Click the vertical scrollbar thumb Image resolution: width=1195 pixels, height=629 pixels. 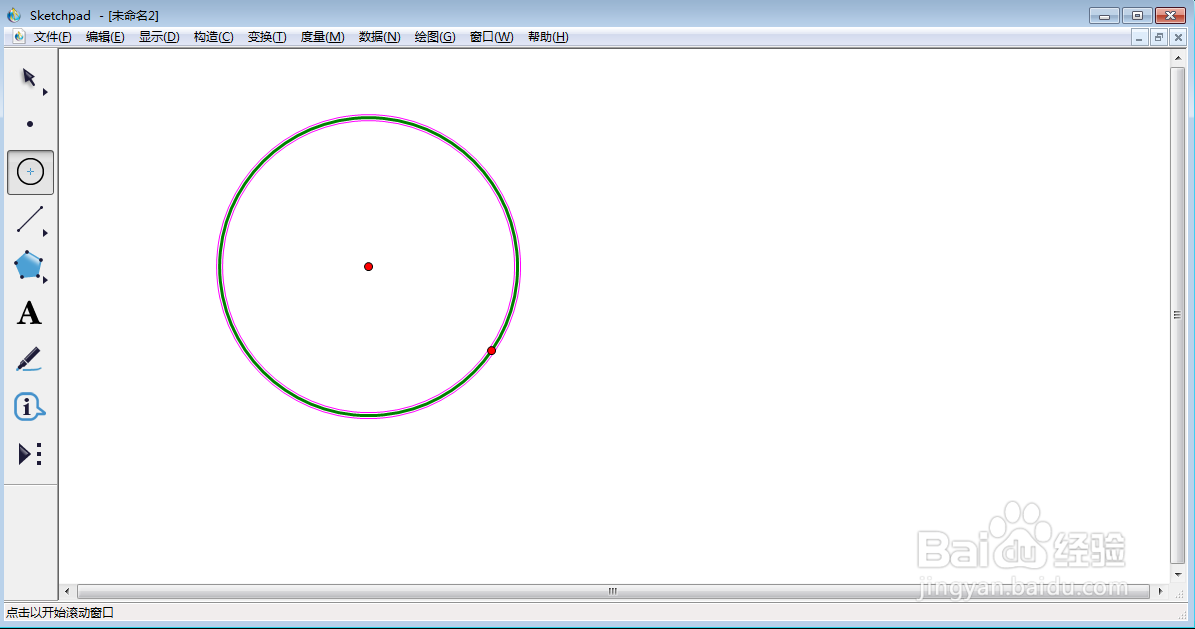coord(1177,315)
